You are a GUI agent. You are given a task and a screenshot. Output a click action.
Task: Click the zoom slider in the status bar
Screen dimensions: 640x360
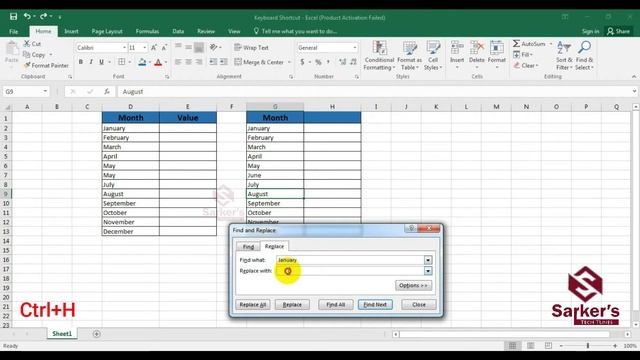588,346
